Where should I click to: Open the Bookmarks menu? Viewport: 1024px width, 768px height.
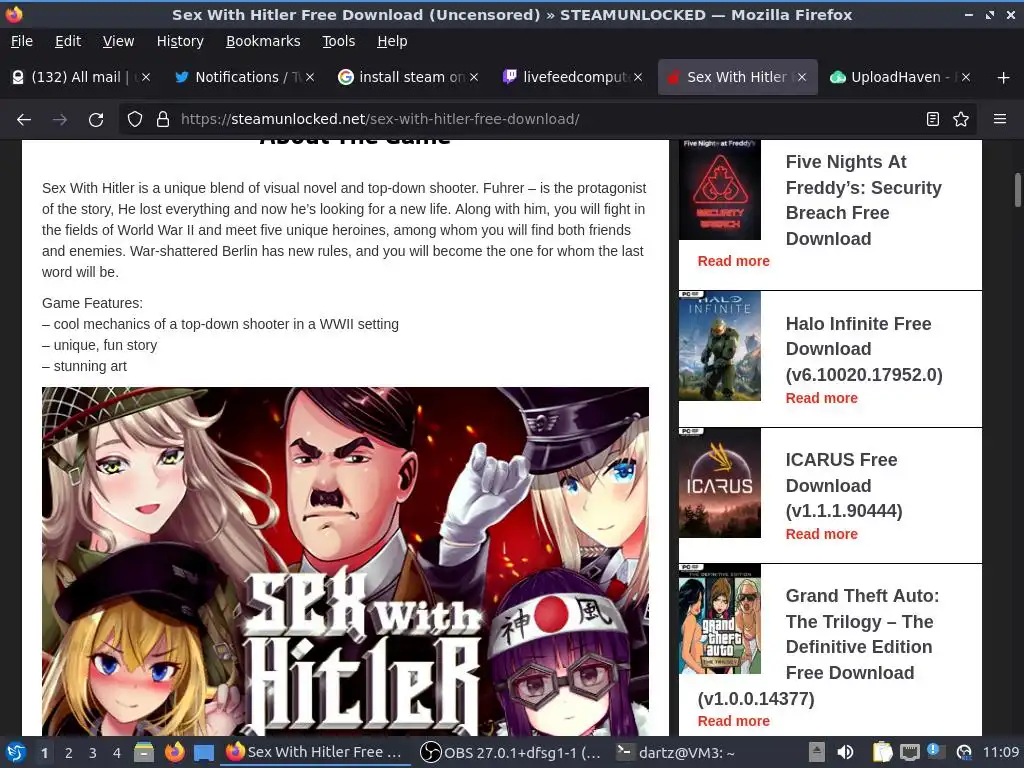pos(263,41)
